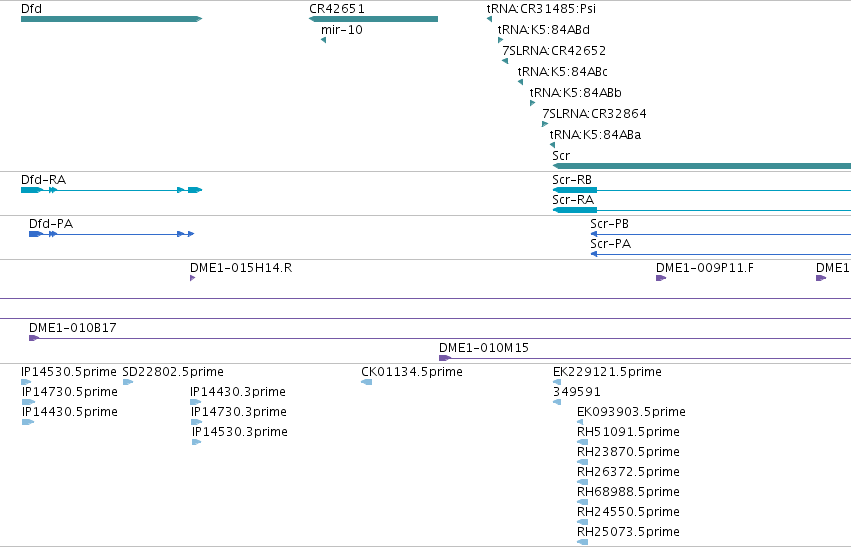Click the Scr-PA protein label
Image resolution: width=851 pixels, height=547 pixels.
(x=611, y=244)
